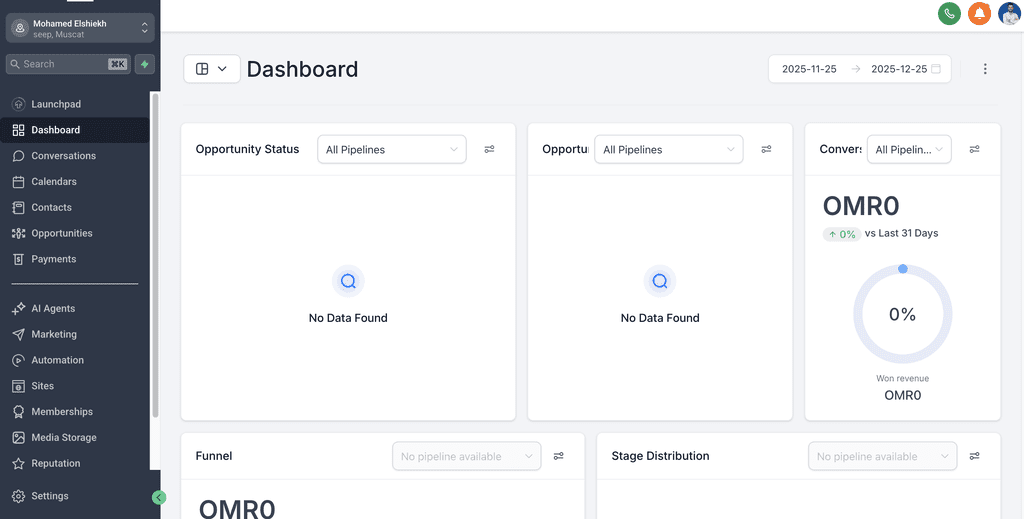This screenshot has width=1024, height=519.
Task: Open the dashboard layout switcher dropdown
Action: (x=211, y=69)
